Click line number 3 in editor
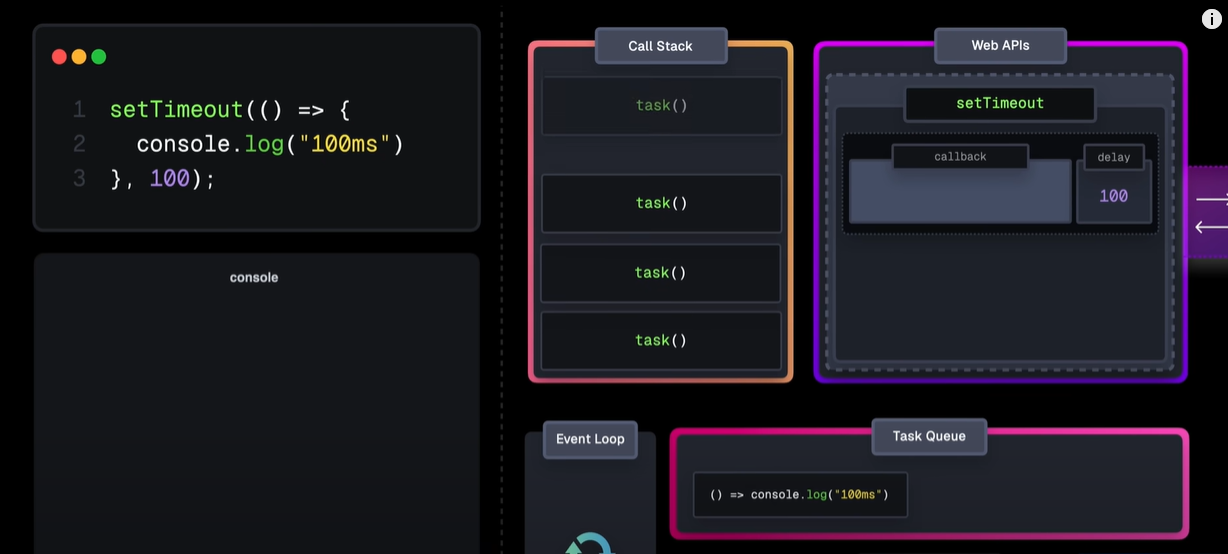 [79, 179]
